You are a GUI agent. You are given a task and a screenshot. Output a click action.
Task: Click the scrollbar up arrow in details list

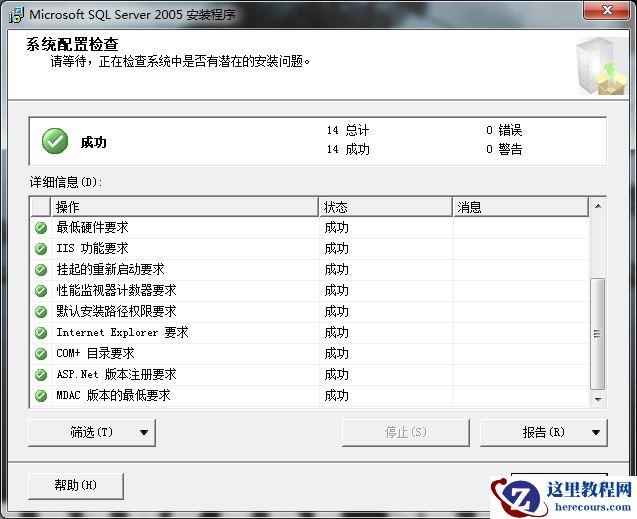click(598, 206)
